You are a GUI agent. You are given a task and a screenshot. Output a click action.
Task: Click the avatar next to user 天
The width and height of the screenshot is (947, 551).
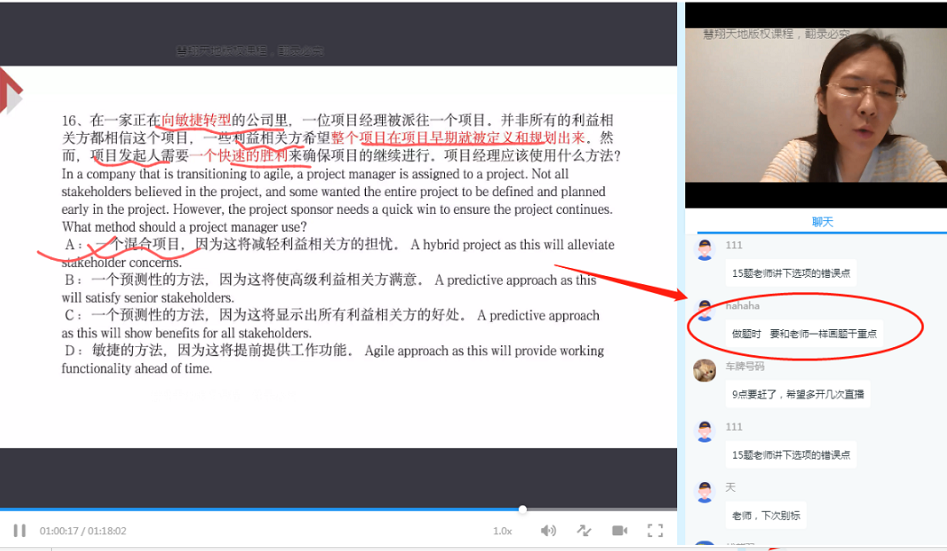[x=705, y=492]
